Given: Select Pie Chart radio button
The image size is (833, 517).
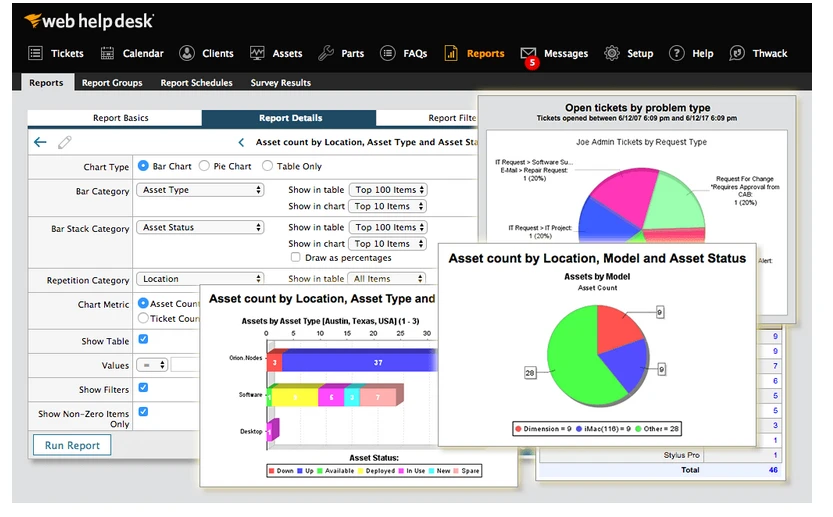Looking at the screenshot, I should tap(204, 166).
